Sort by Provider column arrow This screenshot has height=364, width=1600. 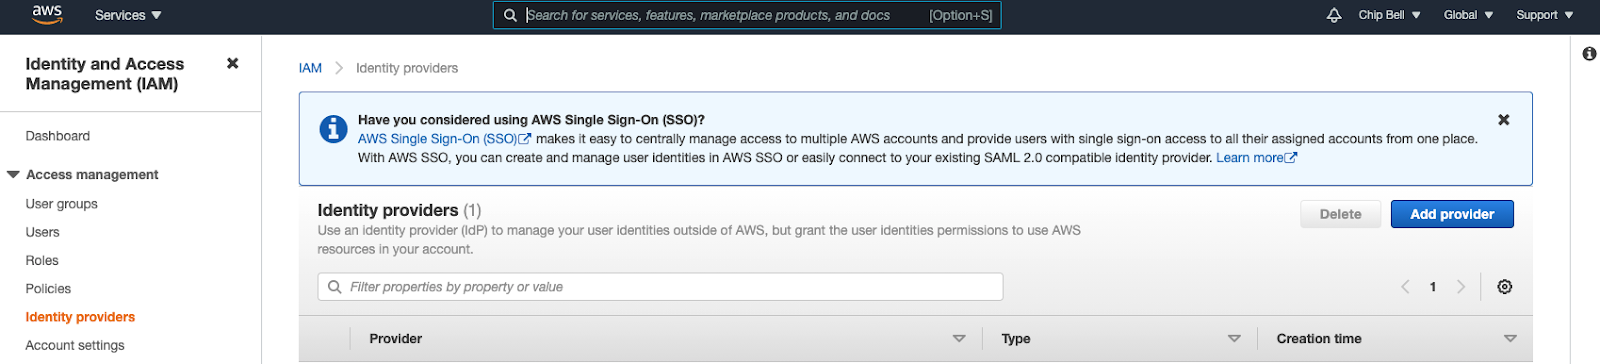[x=959, y=339]
